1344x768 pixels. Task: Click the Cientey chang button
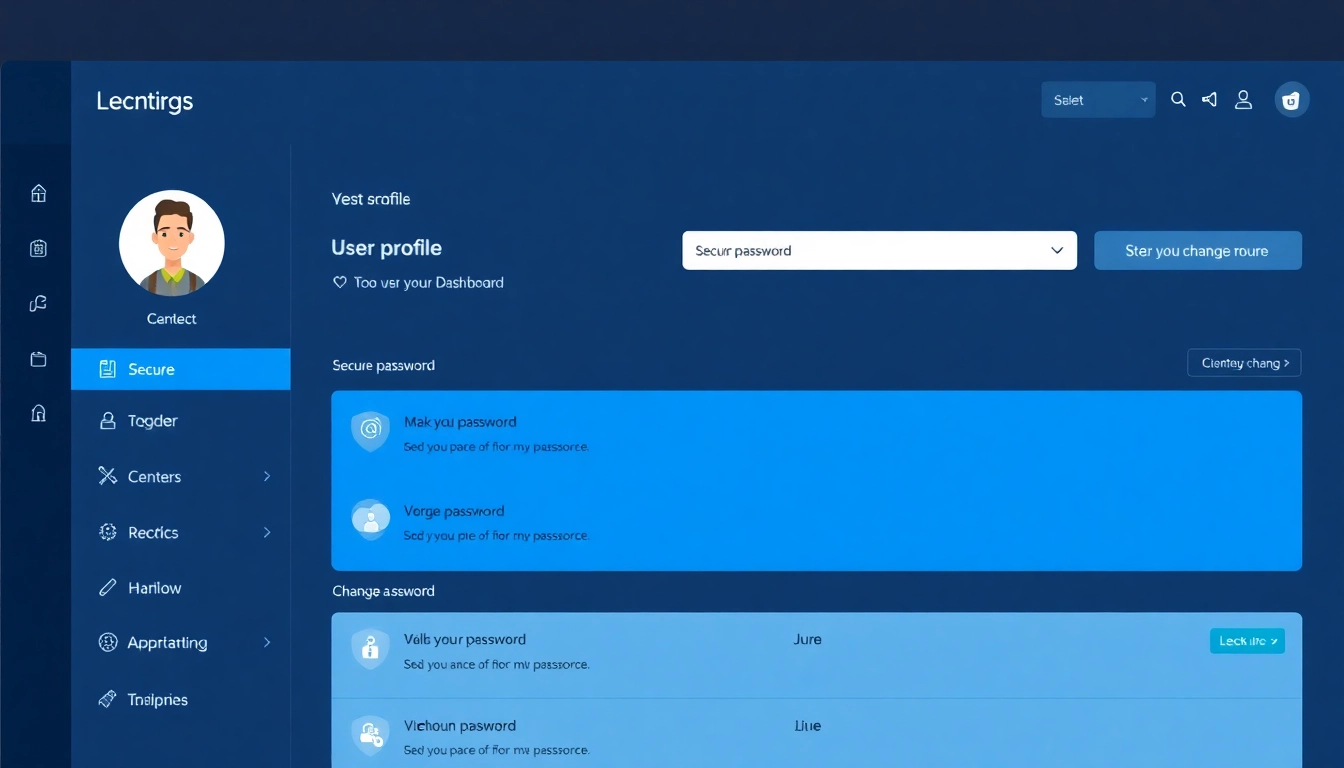coord(1243,363)
